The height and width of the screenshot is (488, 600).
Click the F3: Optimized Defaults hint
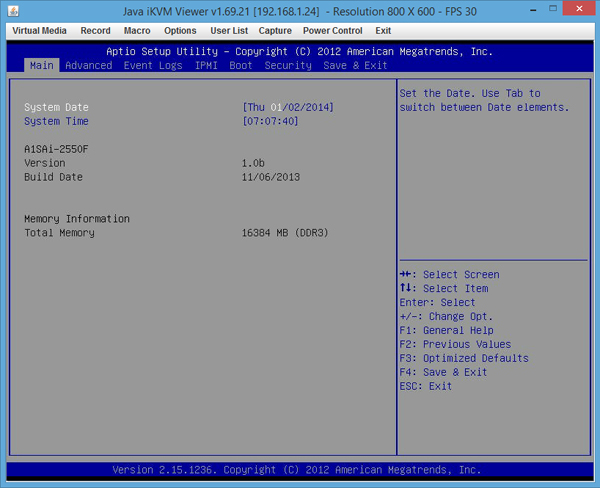click(x=464, y=358)
